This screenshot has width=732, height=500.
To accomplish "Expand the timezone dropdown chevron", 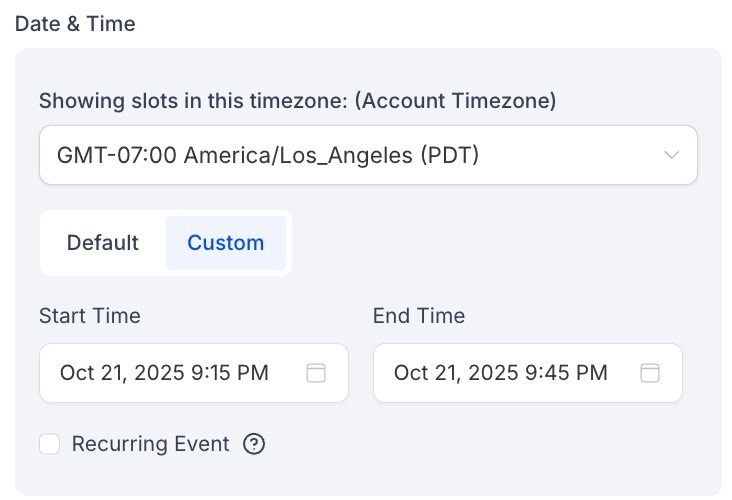I will coord(671,155).
